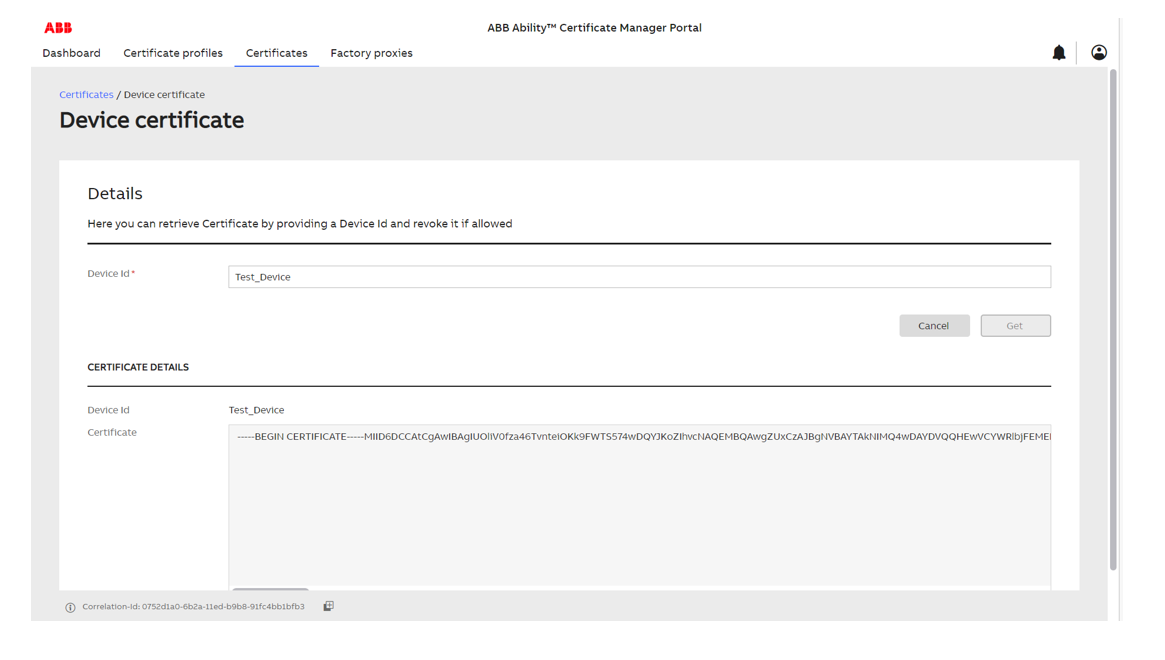Click the Cancel button
This screenshot has width=1165, height=660.
click(x=934, y=326)
